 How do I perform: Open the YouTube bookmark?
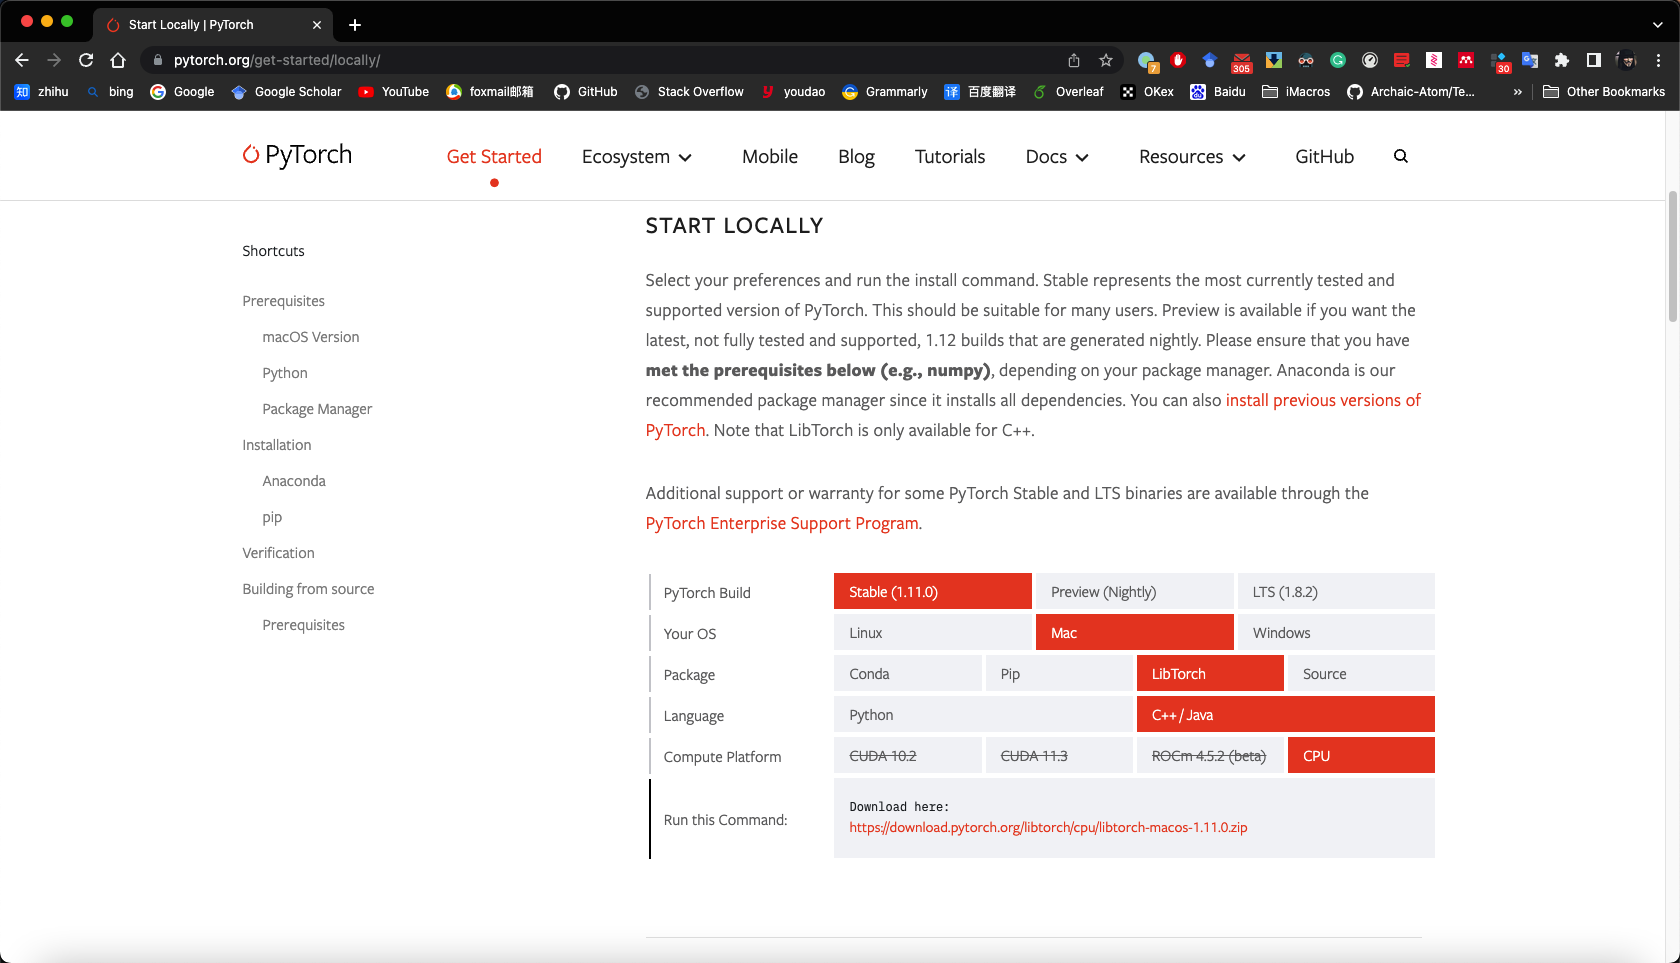(394, 91)
